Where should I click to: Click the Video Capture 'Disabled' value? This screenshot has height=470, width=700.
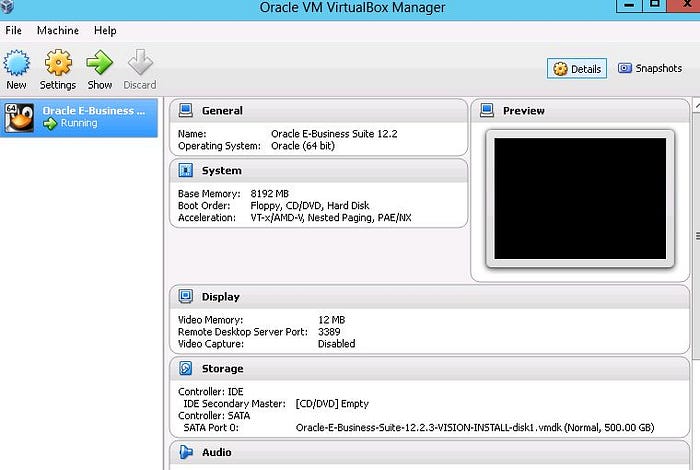pos(337,344)
